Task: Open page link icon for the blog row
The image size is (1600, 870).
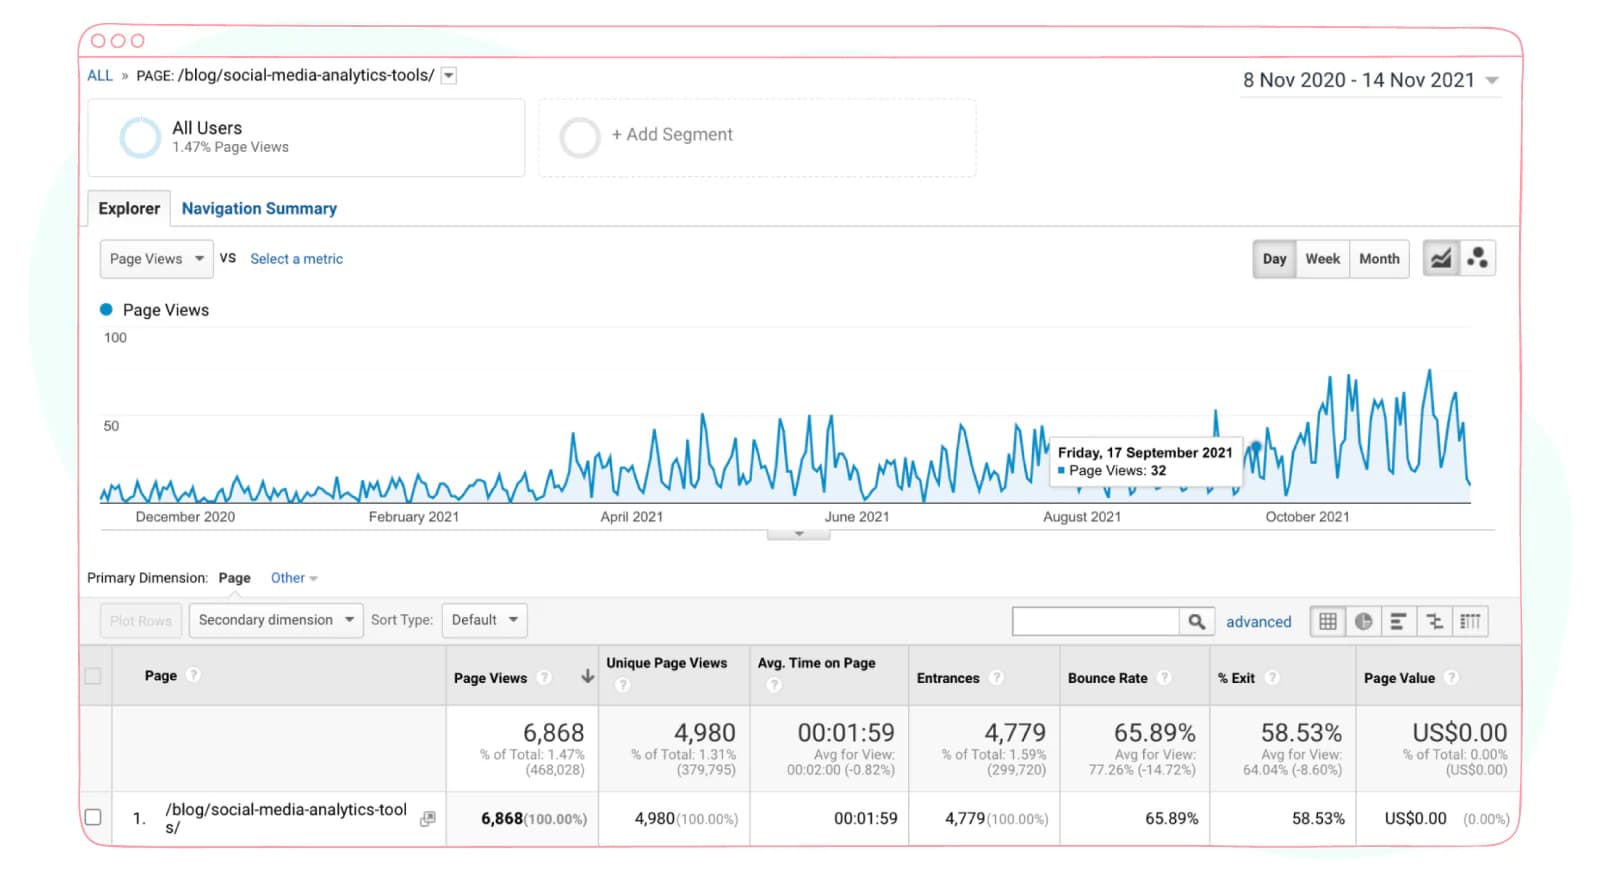Action: click(428, 818)
